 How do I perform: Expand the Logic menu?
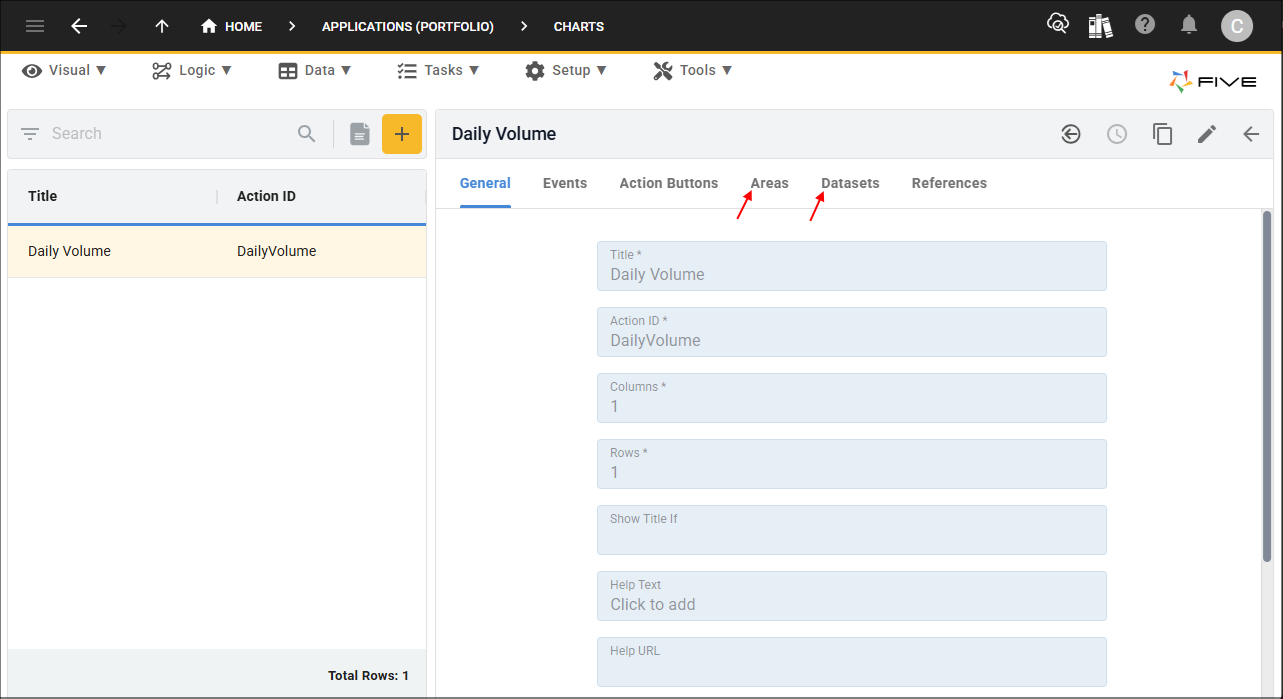[x=192, y=70]
